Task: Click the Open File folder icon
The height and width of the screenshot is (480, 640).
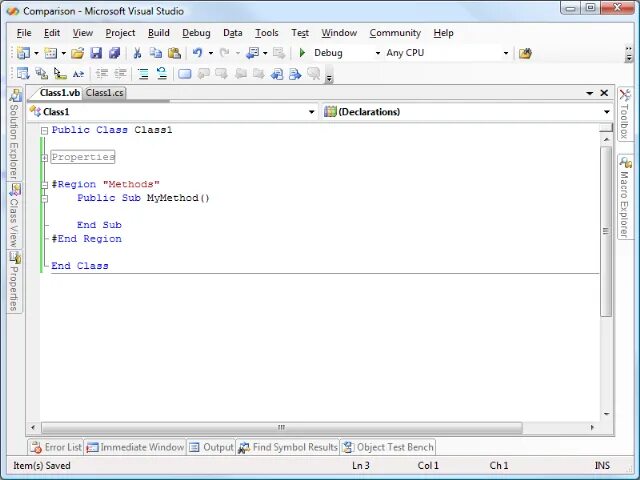Action: click(78, 53)
